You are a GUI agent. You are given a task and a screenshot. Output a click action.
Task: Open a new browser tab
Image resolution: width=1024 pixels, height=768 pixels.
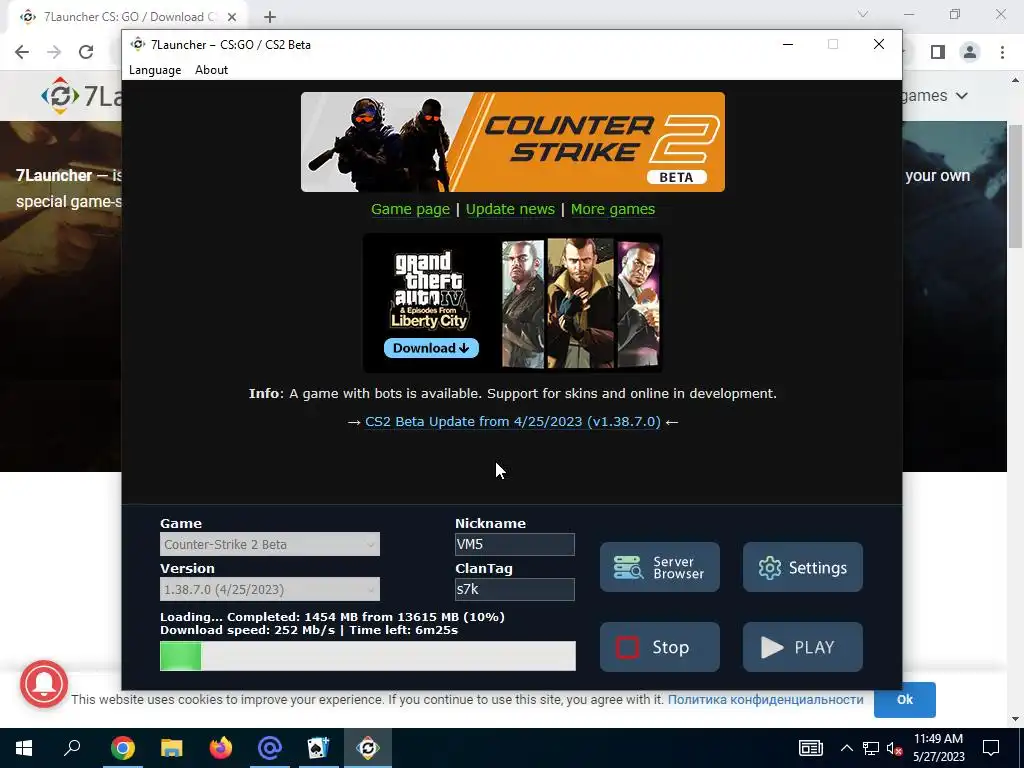pos(270,17)
